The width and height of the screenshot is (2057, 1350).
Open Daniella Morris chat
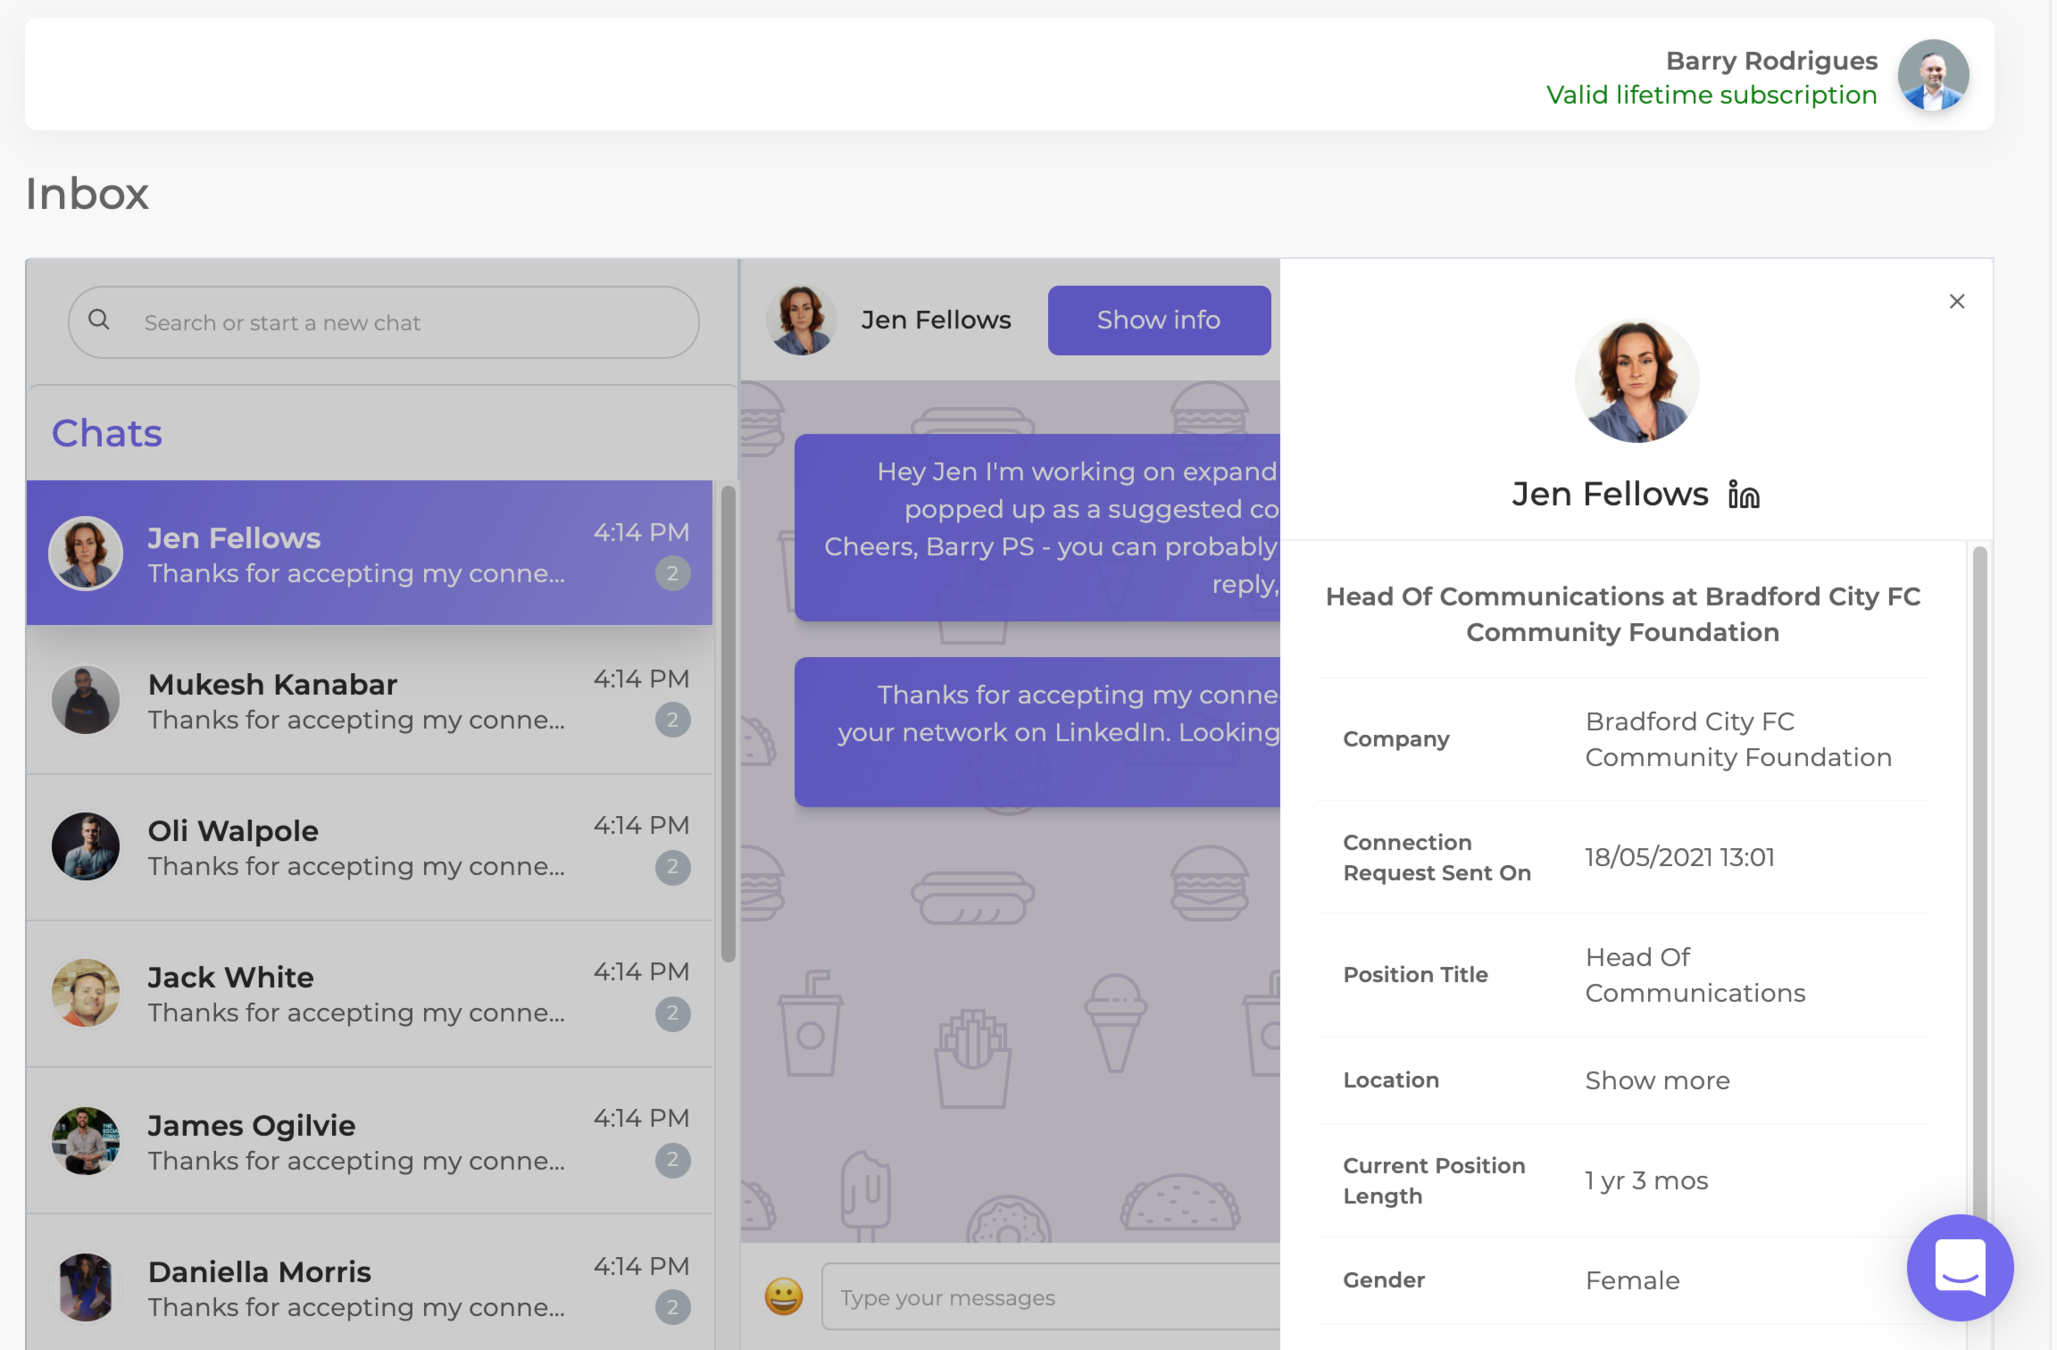369,1287
